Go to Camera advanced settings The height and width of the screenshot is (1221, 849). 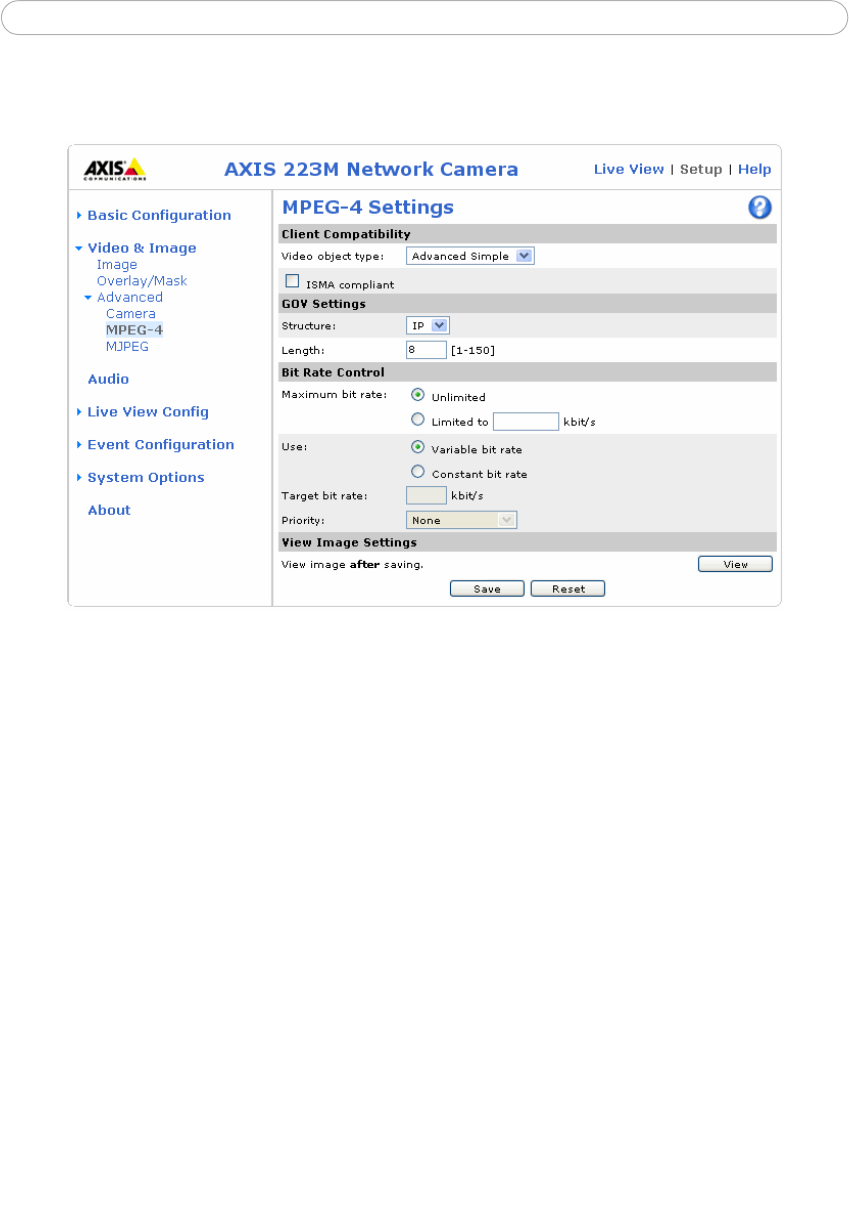click(x=131, y=314)
